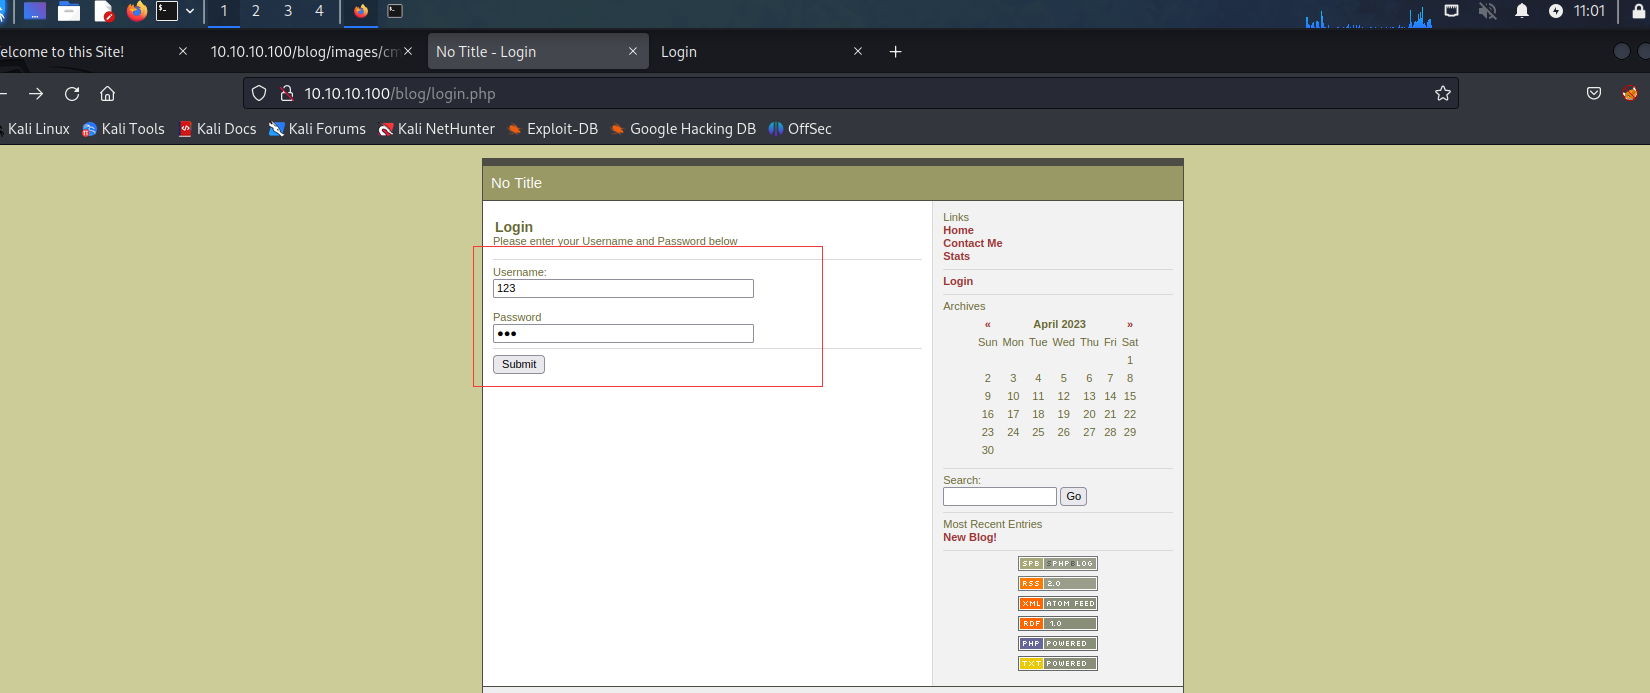
Task: Open the Kali Docs bookmark
Action: 217,129
